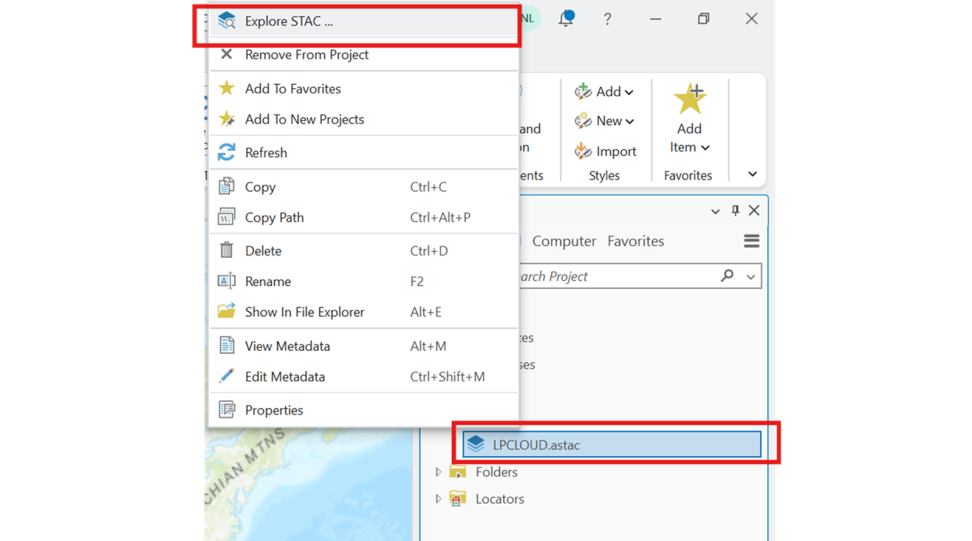Open the notifications bell
The height and width of the screenshot is (541, 972).
[x=566, y=19]
